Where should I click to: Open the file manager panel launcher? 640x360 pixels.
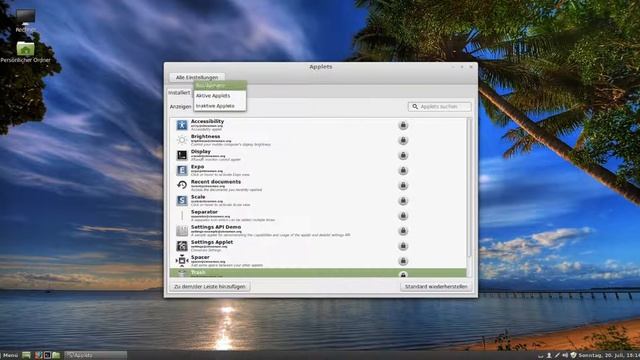point(56,356)
